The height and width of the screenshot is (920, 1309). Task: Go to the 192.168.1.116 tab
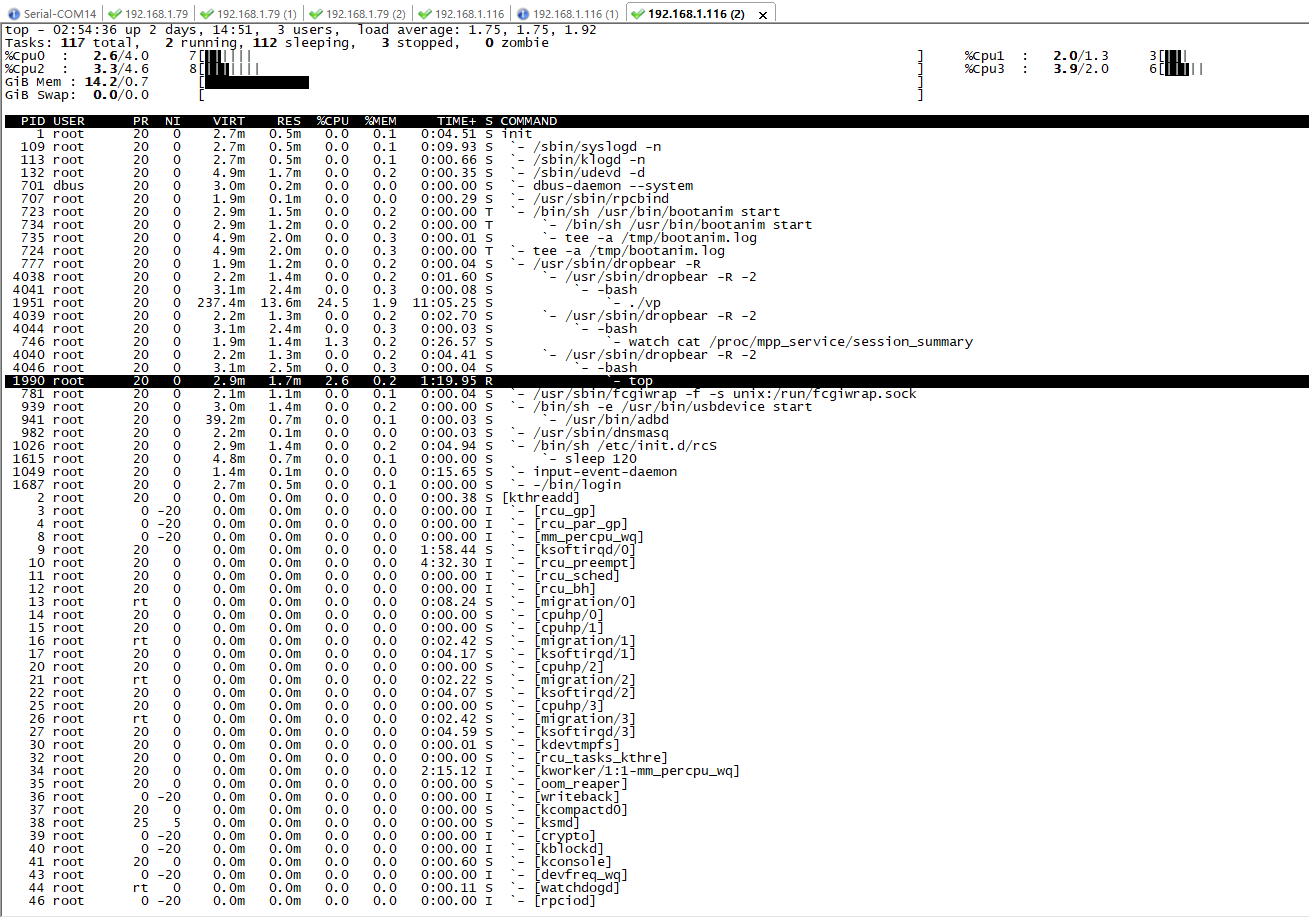[x=461, y=14]
